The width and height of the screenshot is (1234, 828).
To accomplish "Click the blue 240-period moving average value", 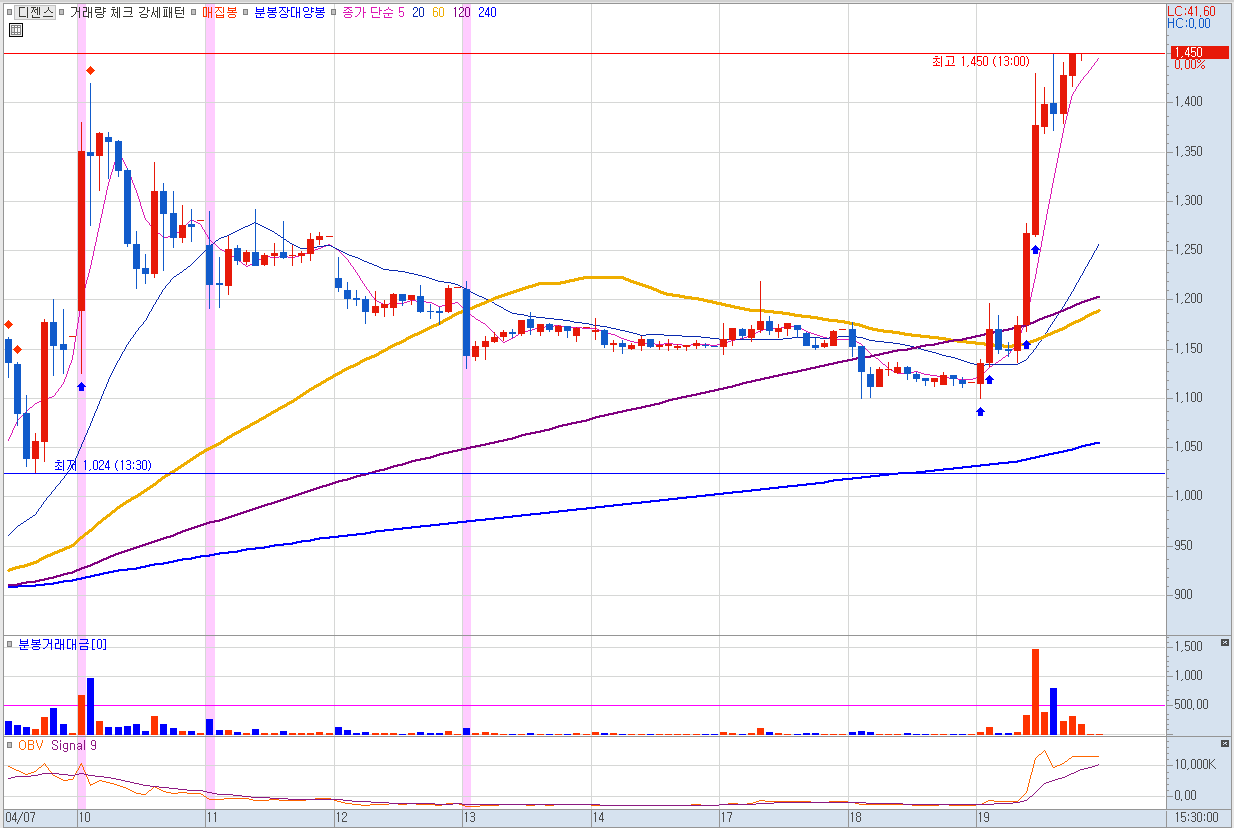I will (x=488, y=13).
